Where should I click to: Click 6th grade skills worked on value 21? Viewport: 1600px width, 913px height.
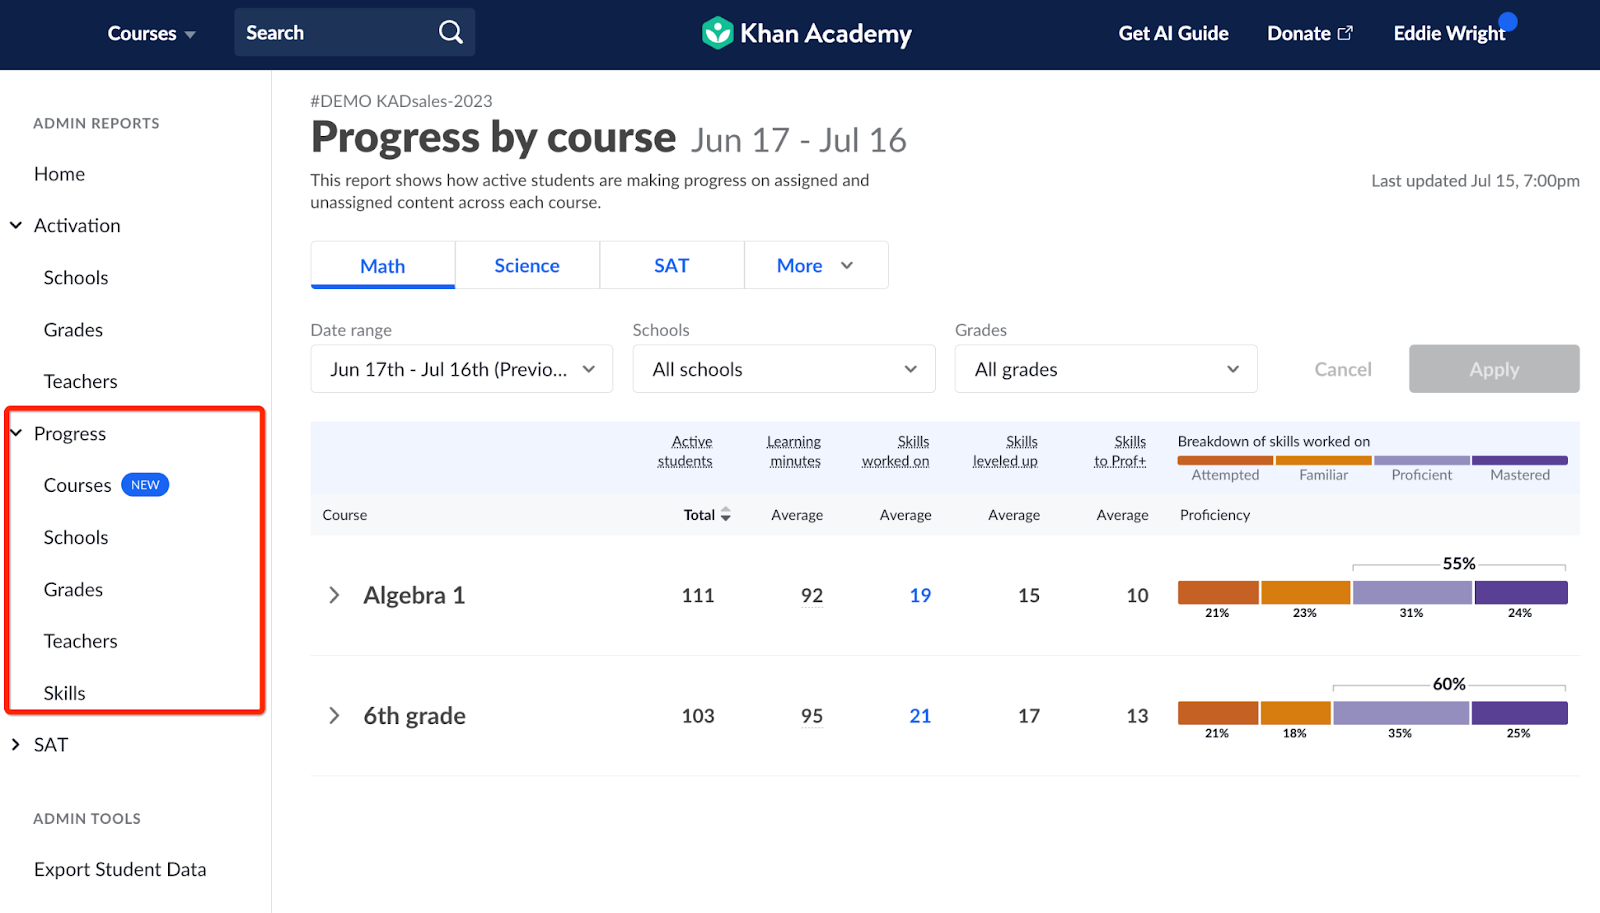point(920,716)
